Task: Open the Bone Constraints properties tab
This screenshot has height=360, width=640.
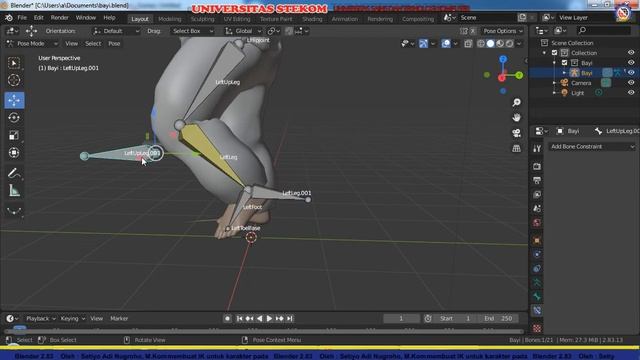Action: 537,311
